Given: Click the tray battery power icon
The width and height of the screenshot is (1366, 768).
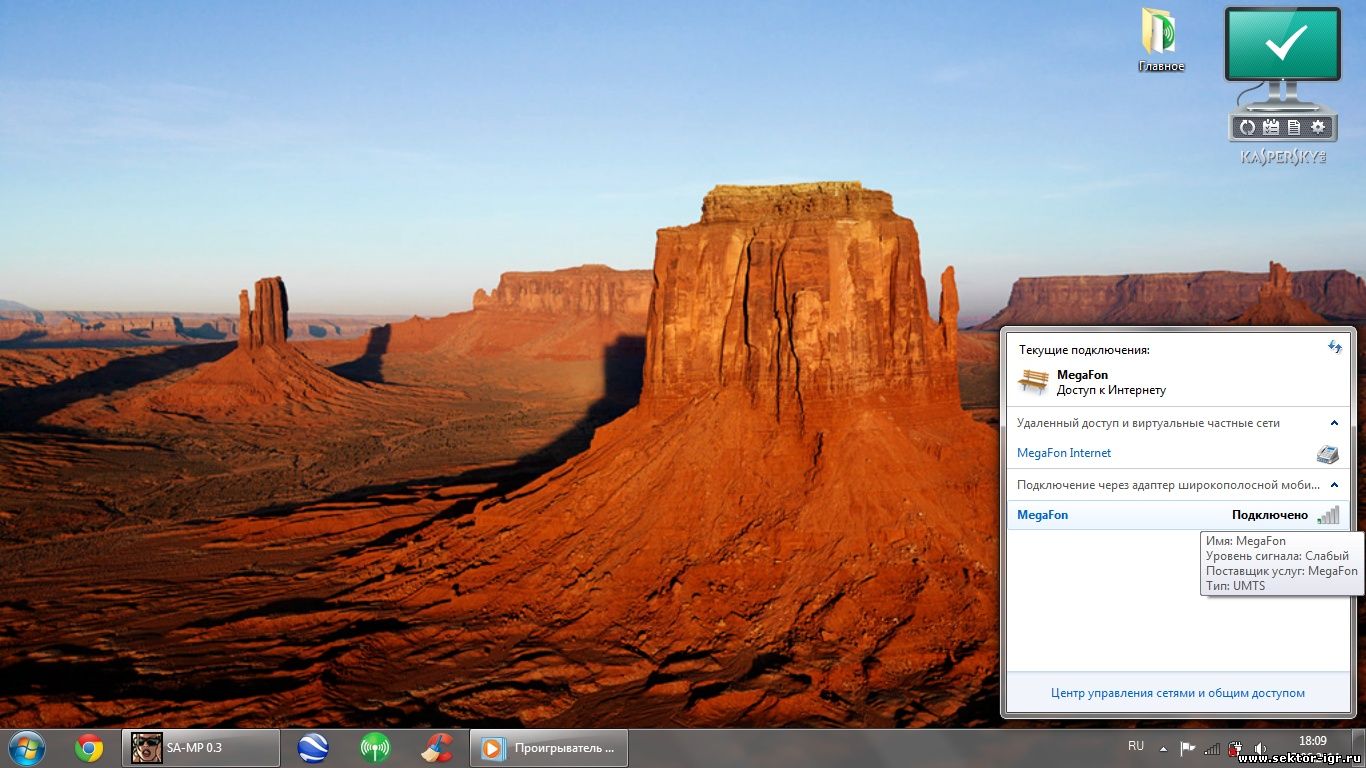Looking at the screenshot, I should (1235, 748).
